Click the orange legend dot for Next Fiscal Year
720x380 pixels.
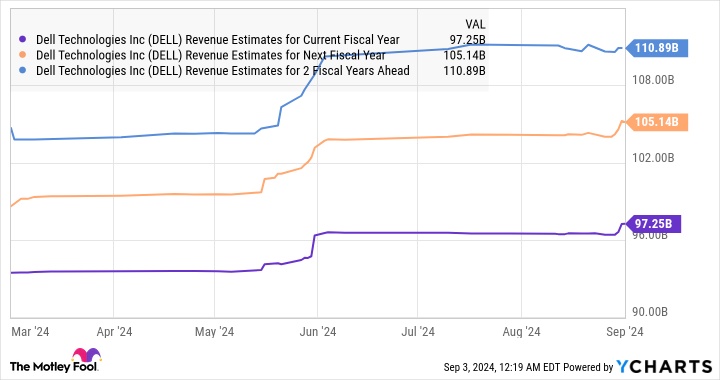(22, 55)
